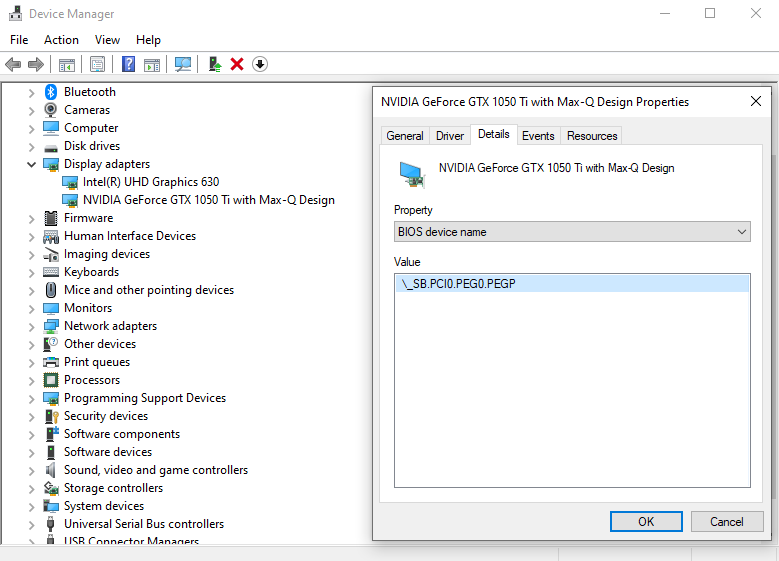Expand the Network adapters category
Screen dimensions: 779x561
[32, 326]
